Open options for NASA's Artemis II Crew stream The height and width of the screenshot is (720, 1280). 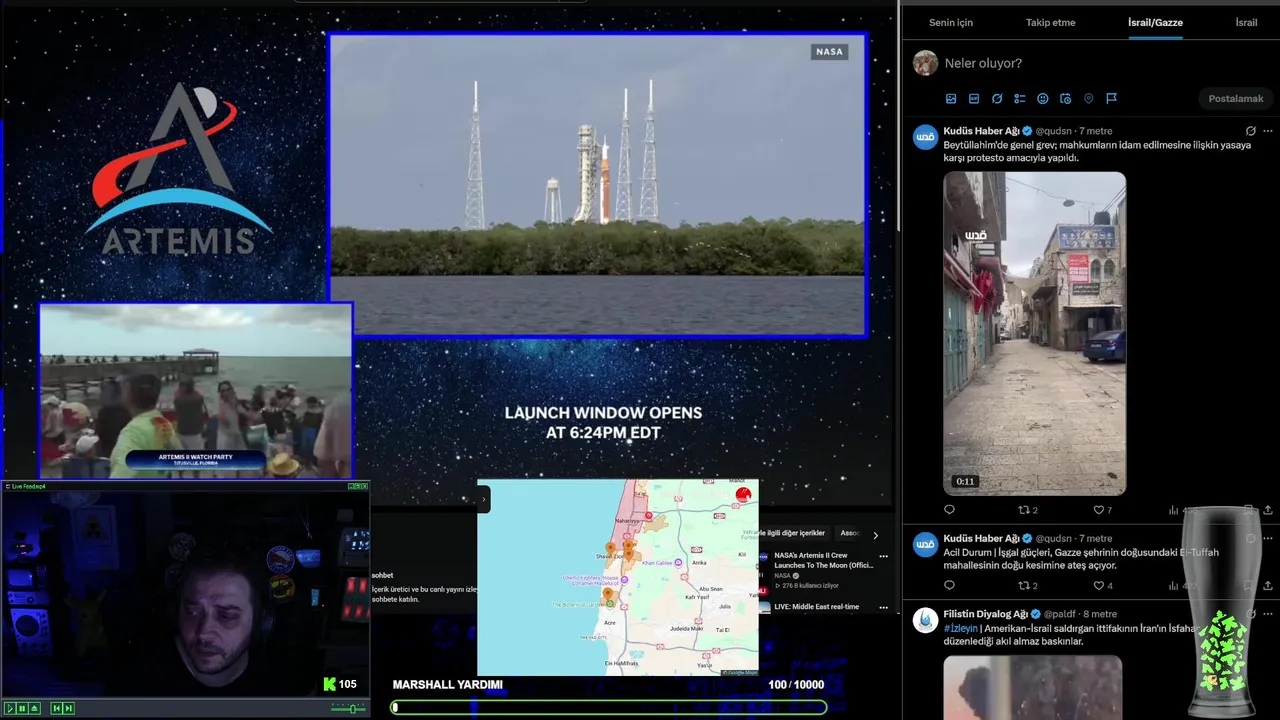pyautogui.click(x=883, y=556)
